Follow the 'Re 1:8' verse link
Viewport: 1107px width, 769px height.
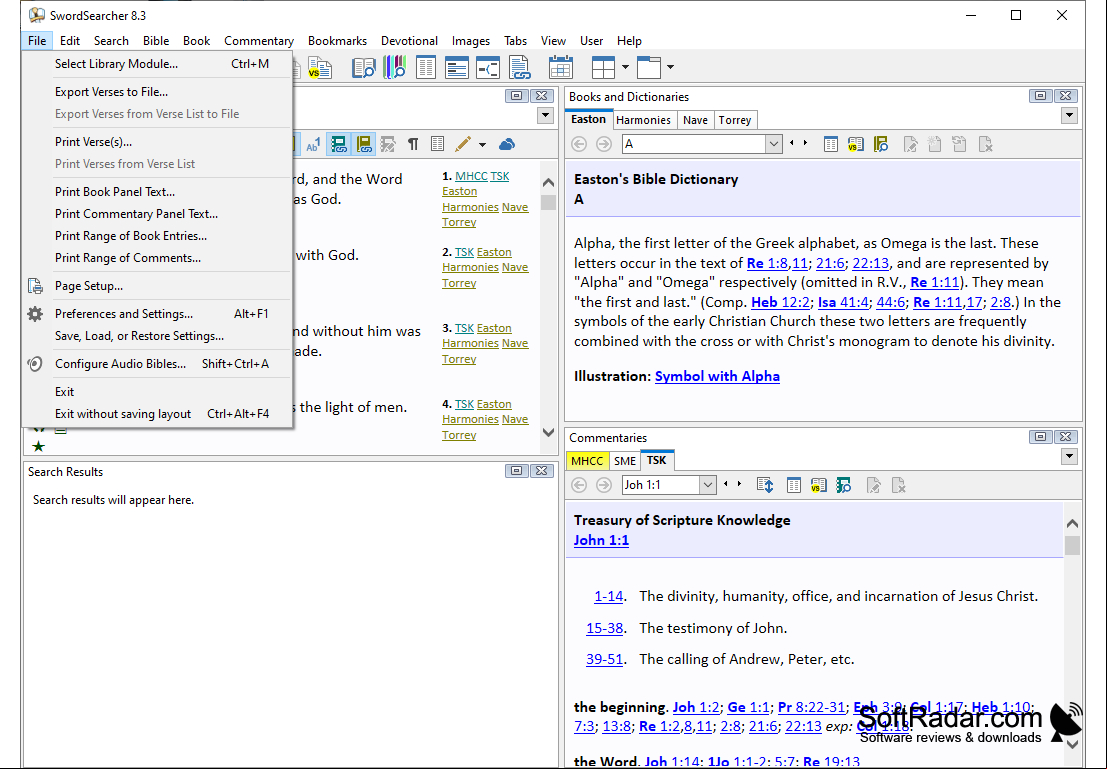(767, 263)
